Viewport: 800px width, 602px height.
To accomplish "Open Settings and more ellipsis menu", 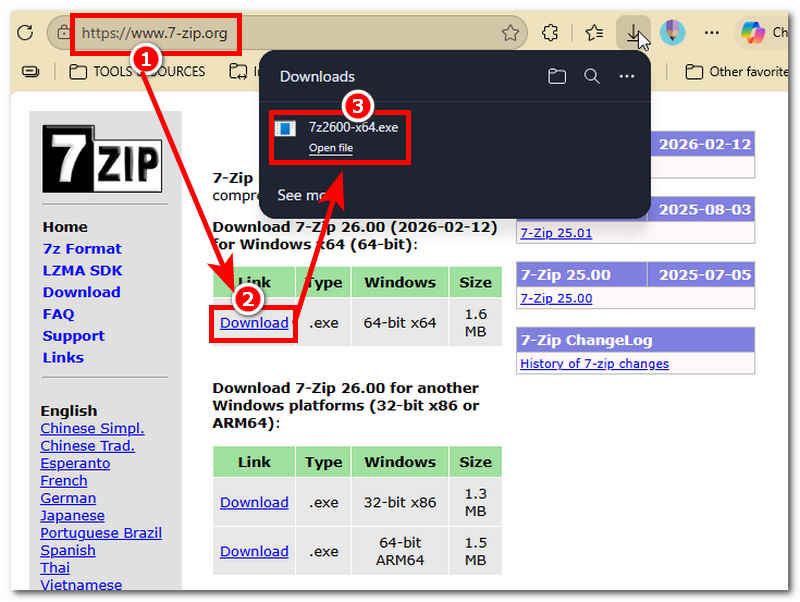I will pyautogui.click(x=711, y=32).
